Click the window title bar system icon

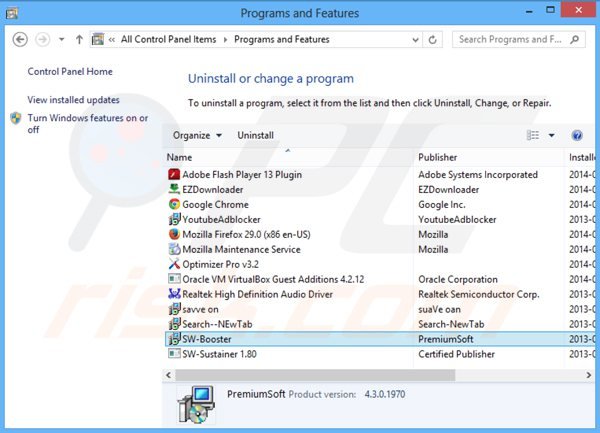(x=11, y=13)
